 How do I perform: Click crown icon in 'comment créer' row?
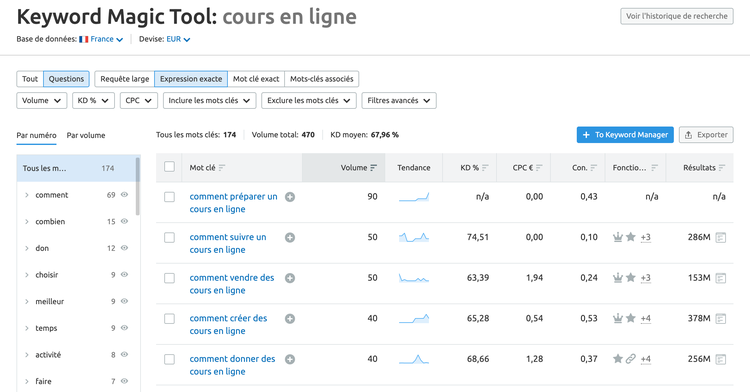pos(618,318)
